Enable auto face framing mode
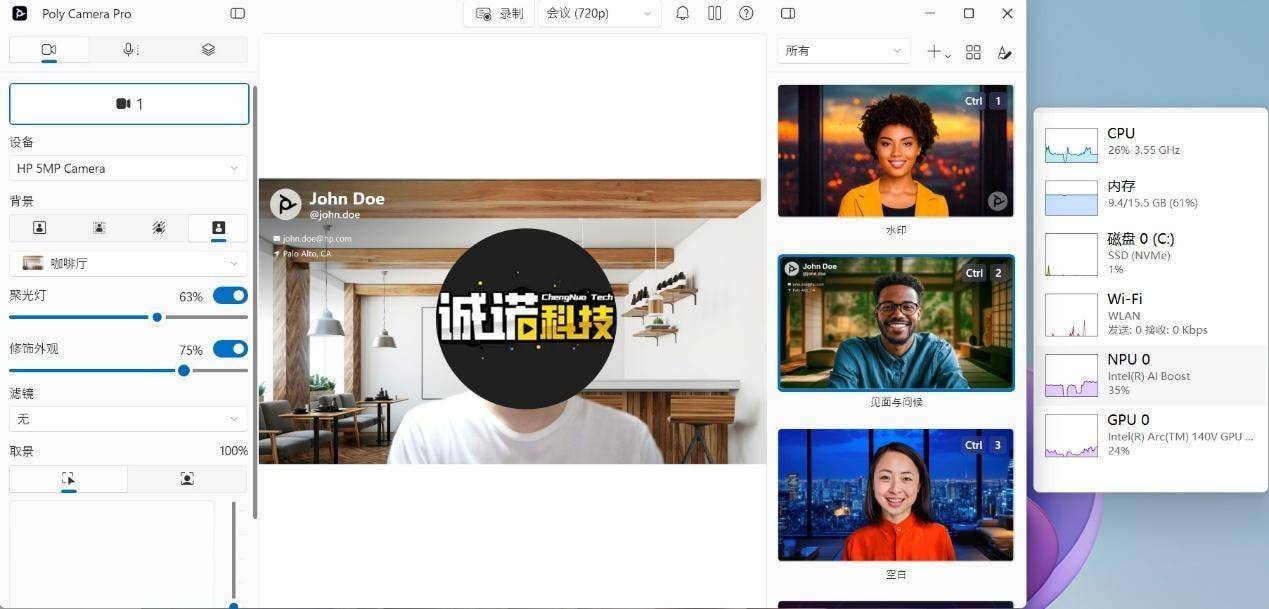The height and width of the screenshot is (609, 1269). 187,479
